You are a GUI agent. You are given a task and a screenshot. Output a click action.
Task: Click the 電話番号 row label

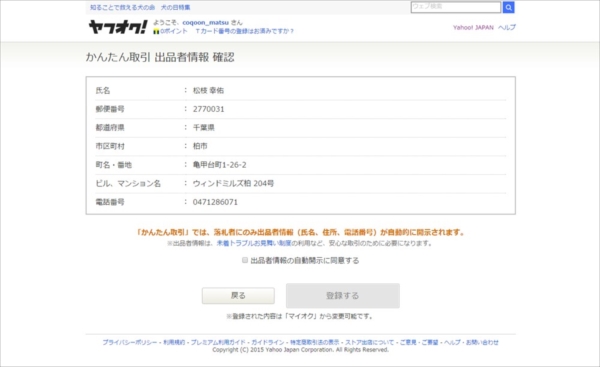(x=110, y=202)
